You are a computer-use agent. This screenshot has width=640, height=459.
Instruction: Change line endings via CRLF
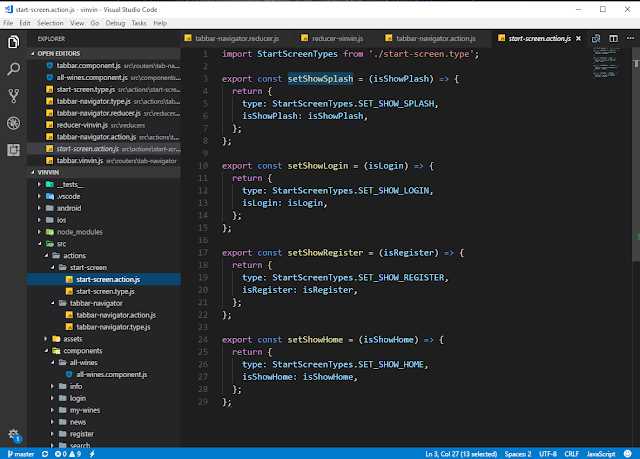(571, 454)
